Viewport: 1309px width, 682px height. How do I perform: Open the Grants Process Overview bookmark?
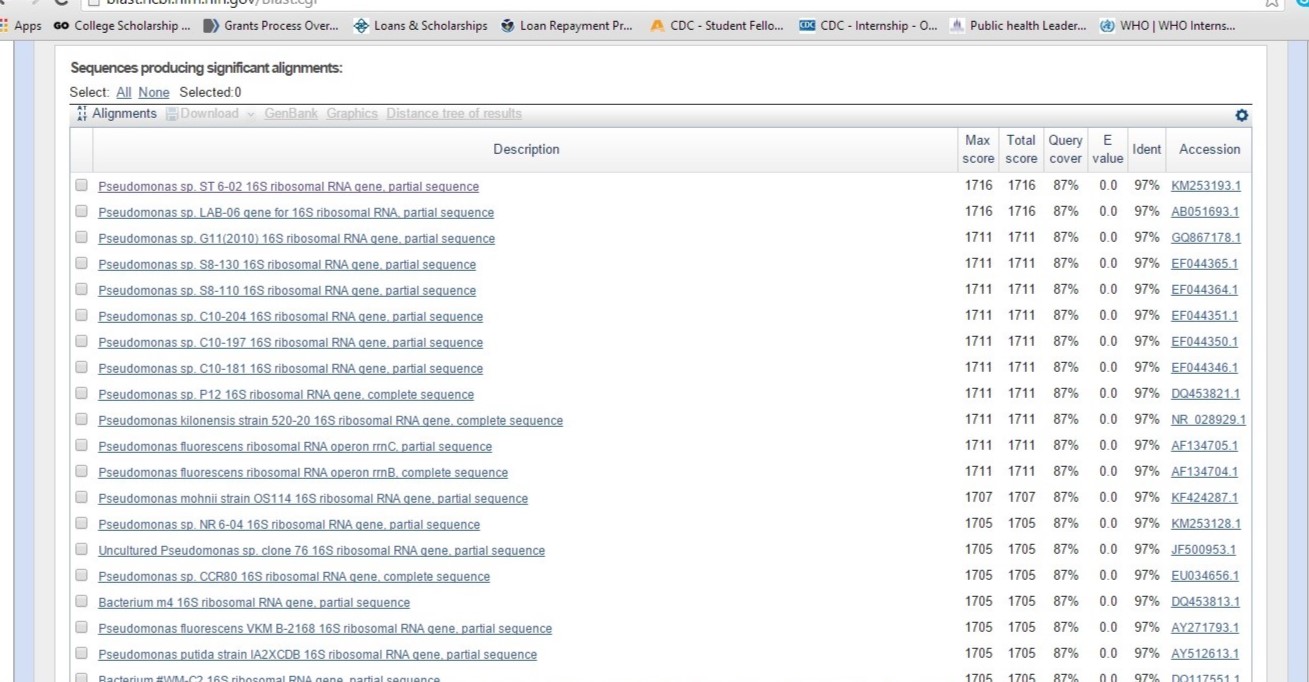[271, 26]
